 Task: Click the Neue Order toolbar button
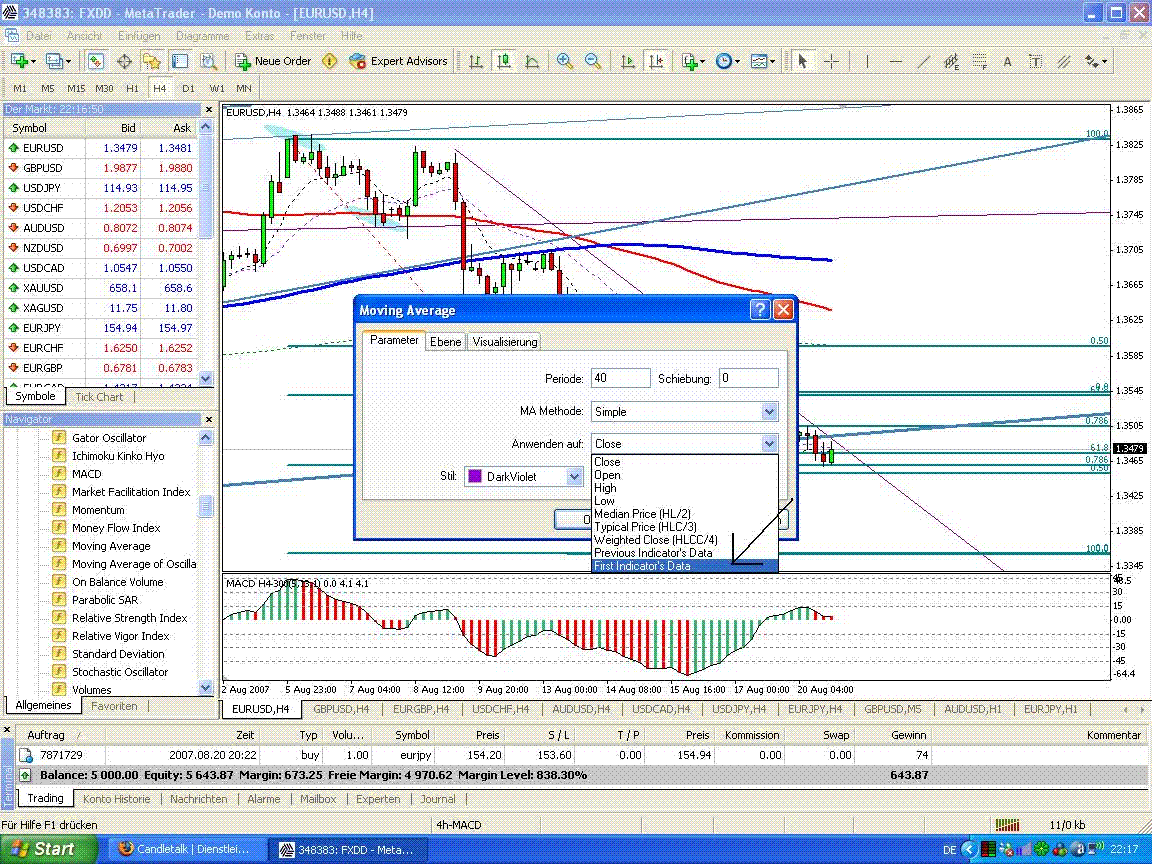tap(273, 61)
